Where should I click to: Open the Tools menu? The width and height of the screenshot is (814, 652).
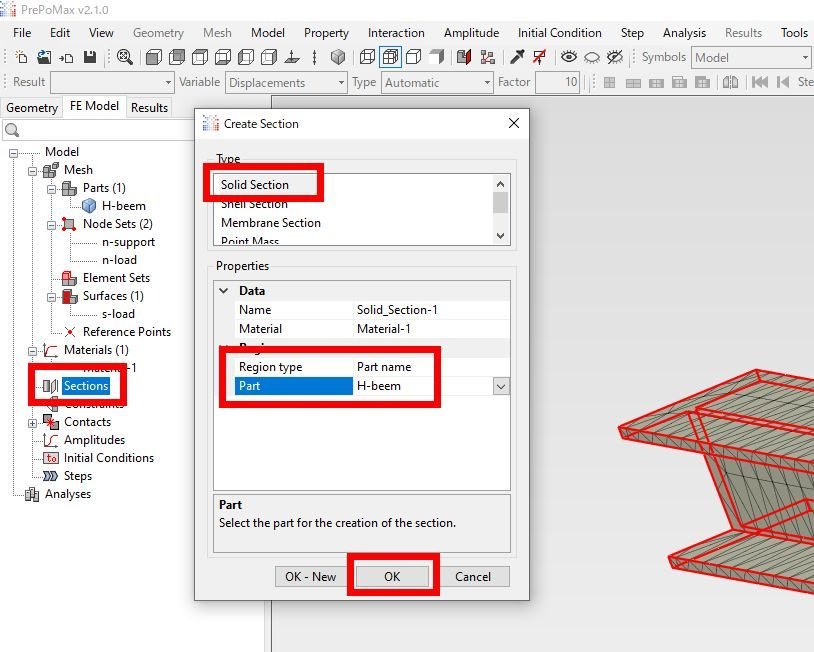794,33
